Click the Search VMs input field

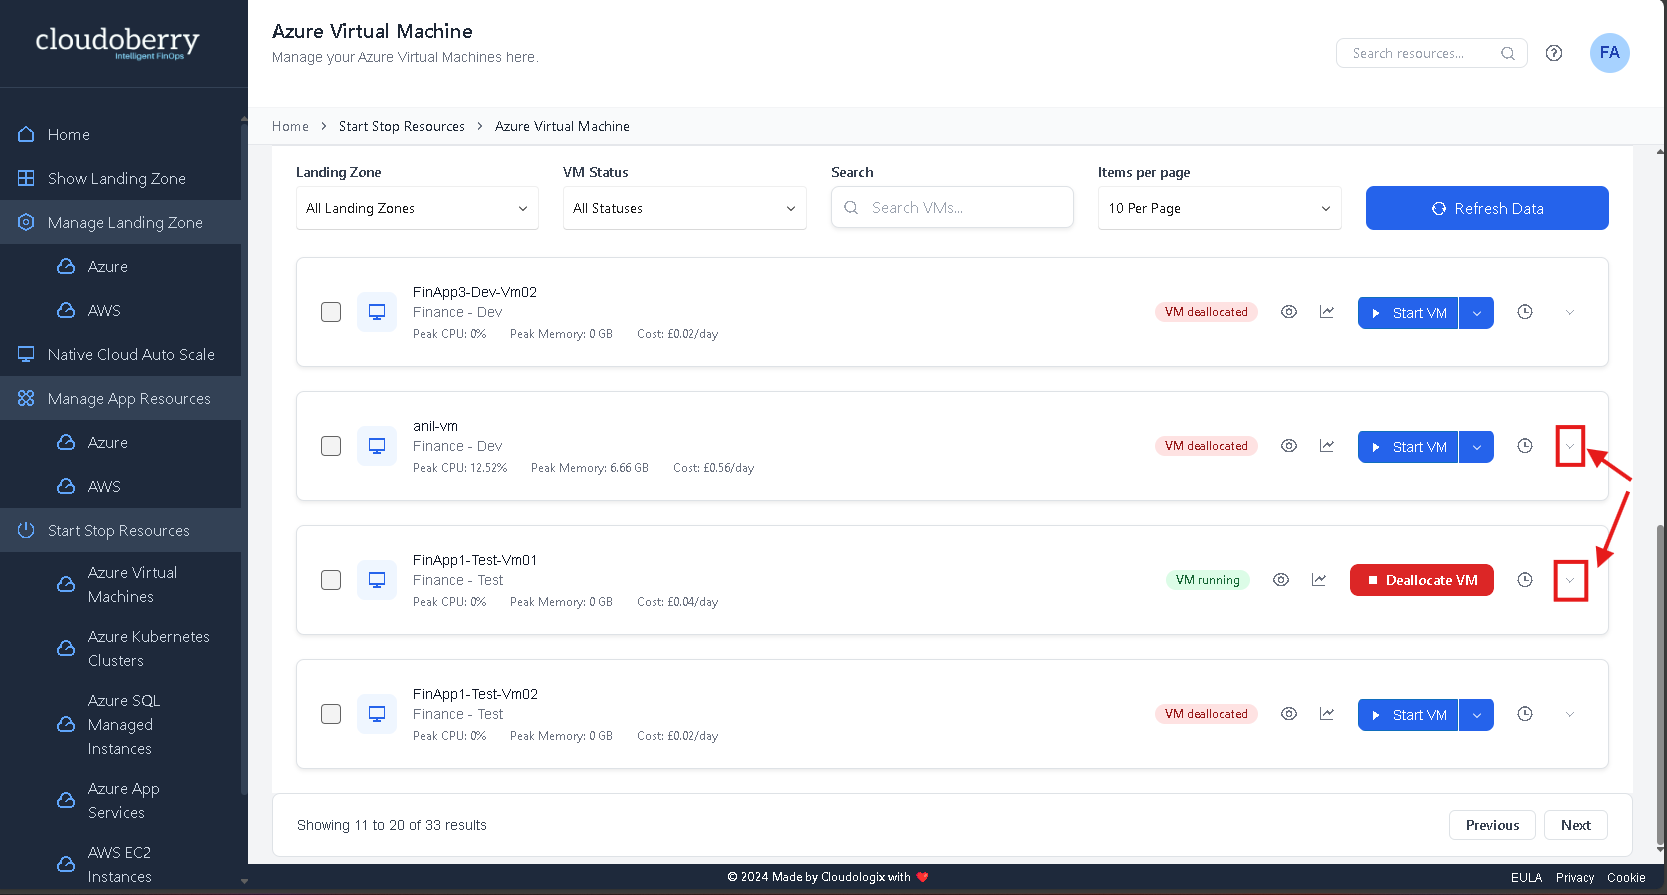[952, 208]
